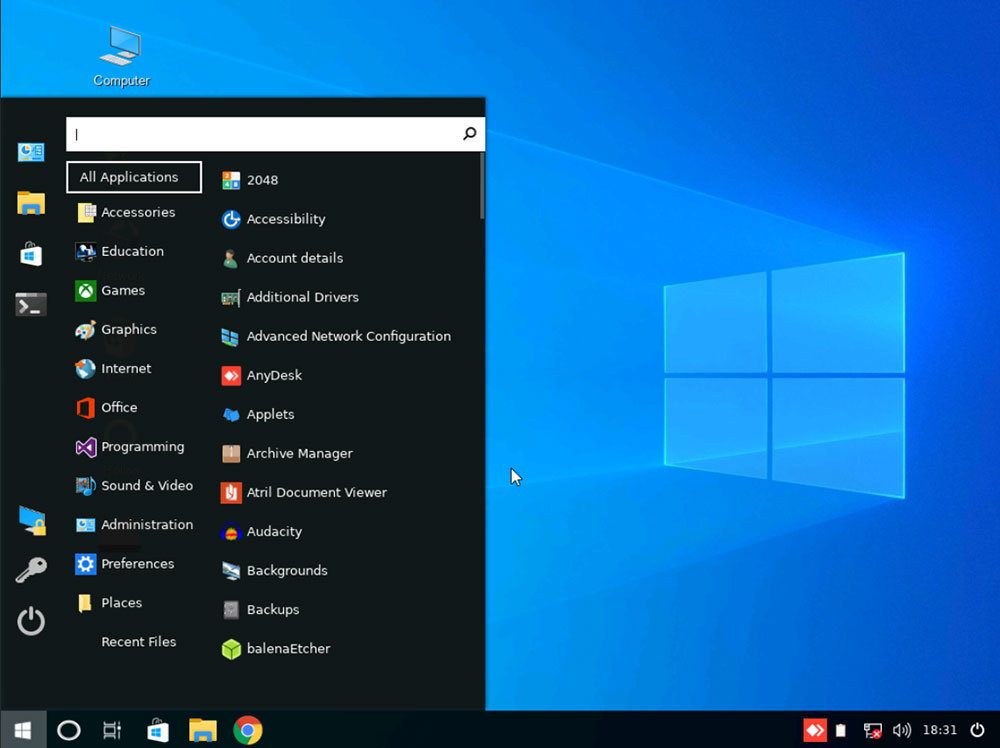Open the store bag icon in the menu sidebar

31,253
